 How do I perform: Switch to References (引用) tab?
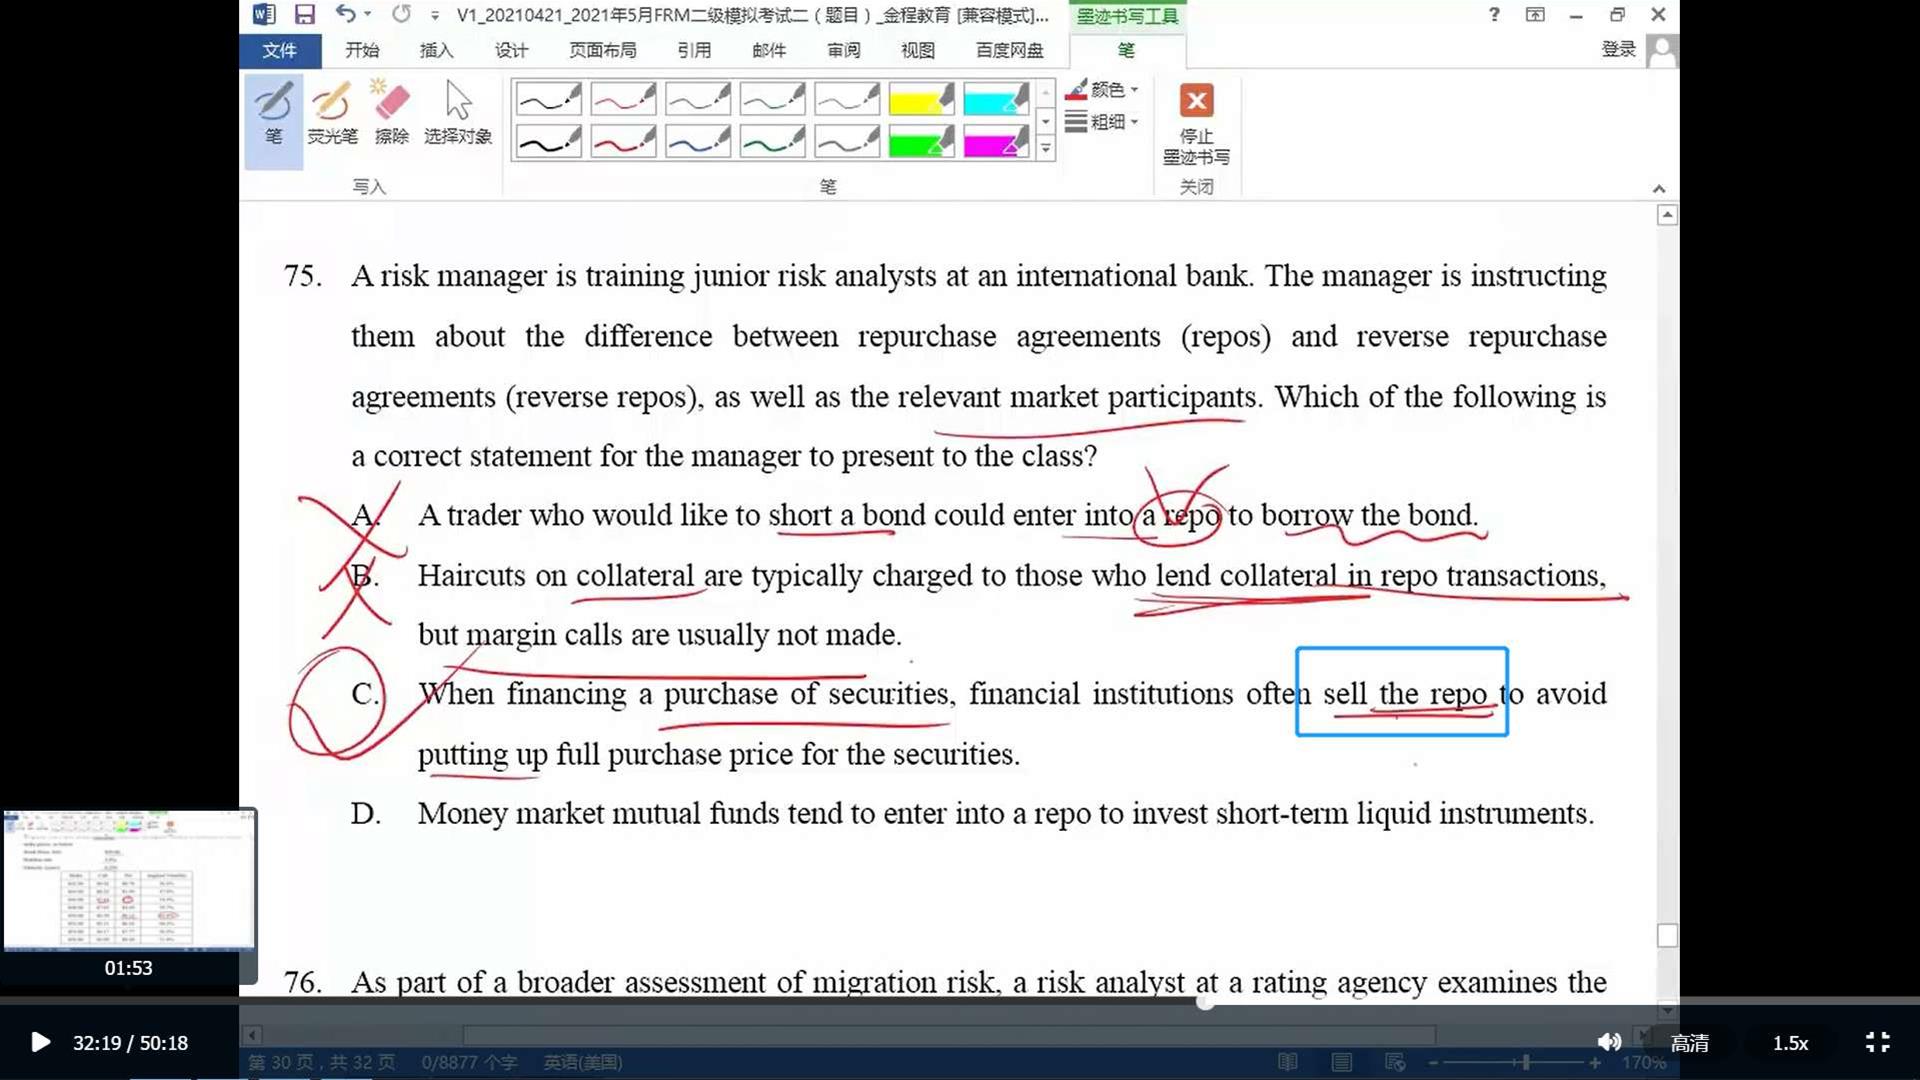694,50
